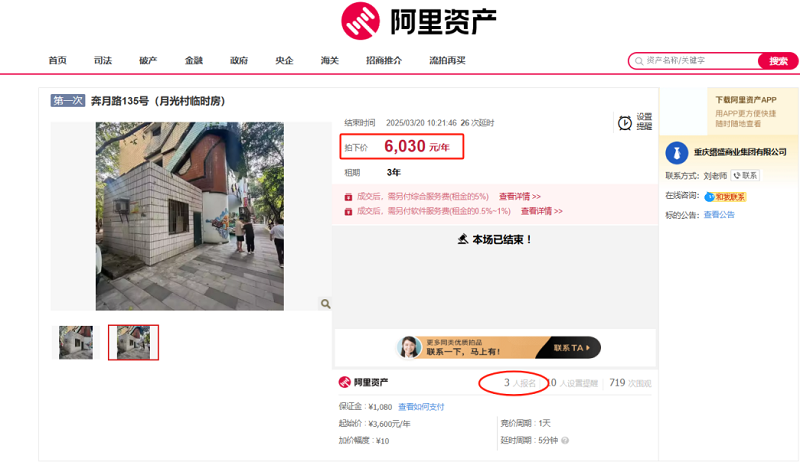800x462 pixels.
Task: Click the 0 人设置提醒 count
Action: [x=573, y=383]
